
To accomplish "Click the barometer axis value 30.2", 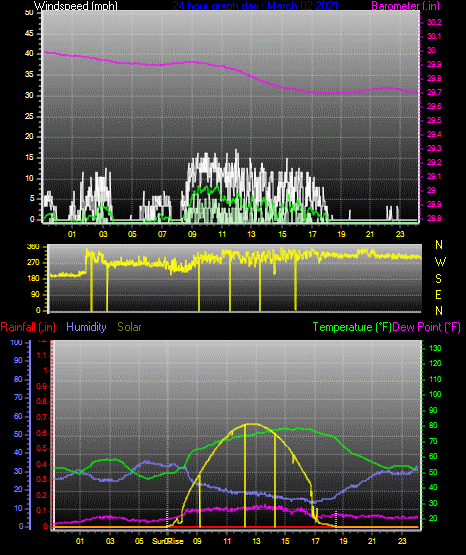I will 434,22.
